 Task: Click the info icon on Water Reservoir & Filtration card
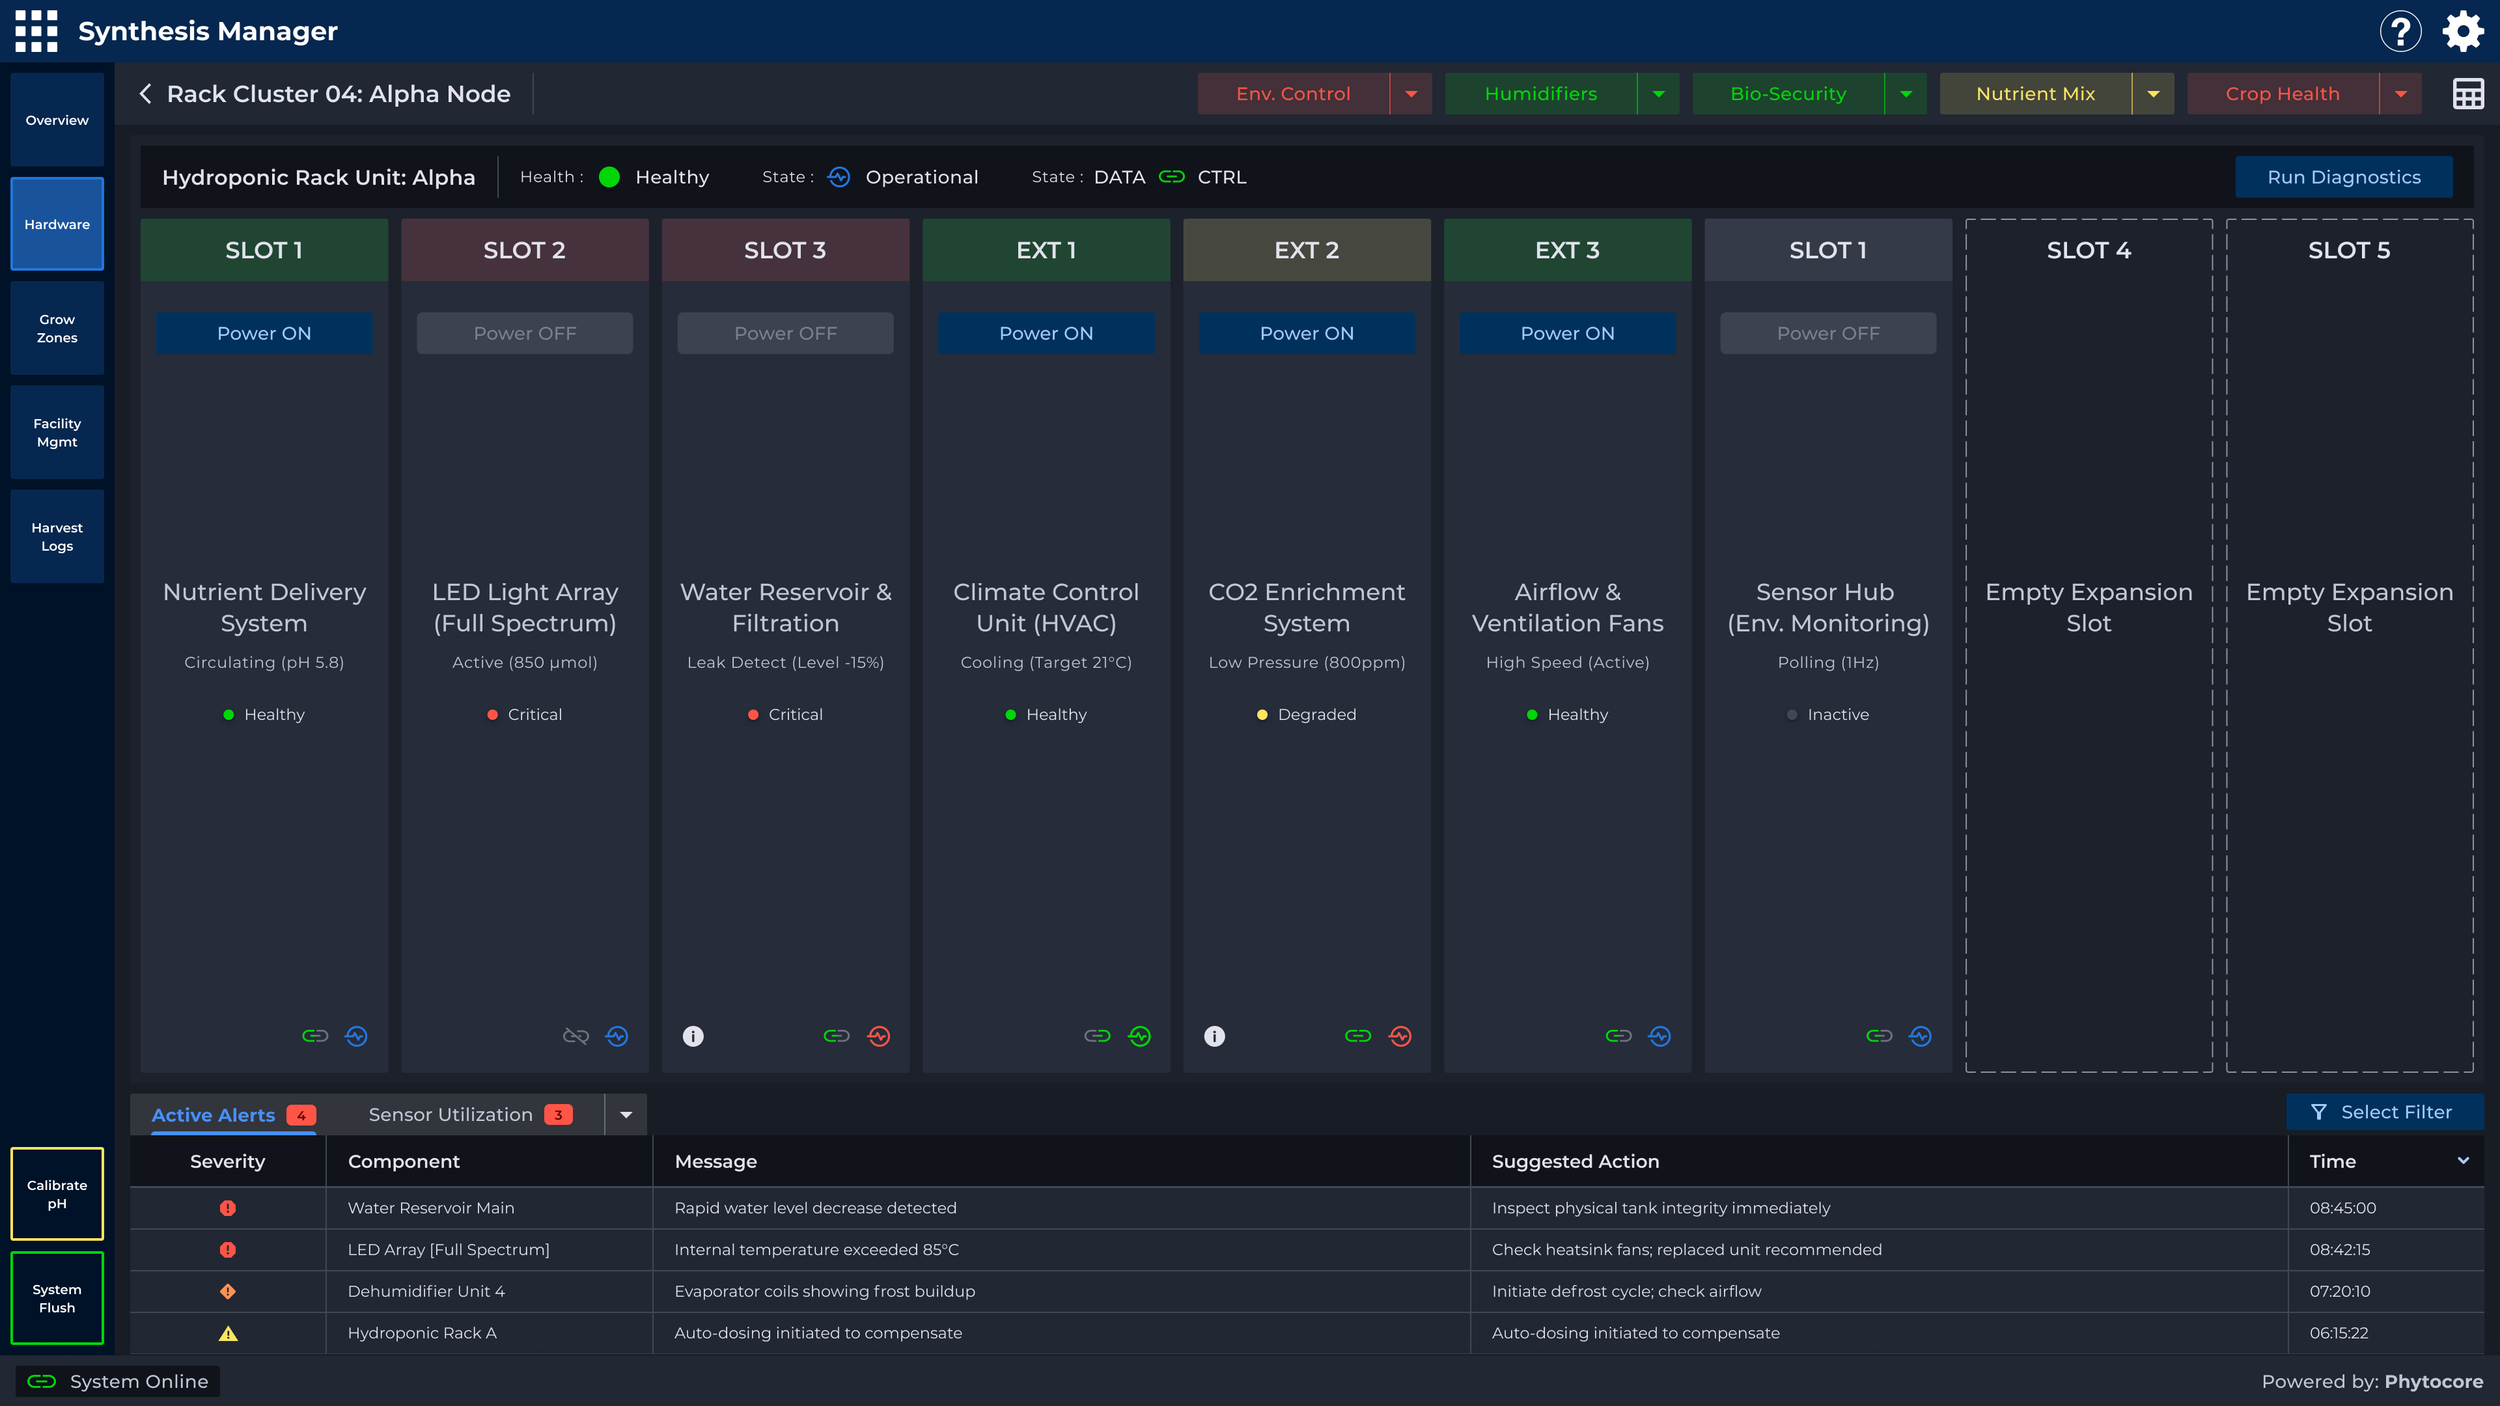coord(693,1036)
